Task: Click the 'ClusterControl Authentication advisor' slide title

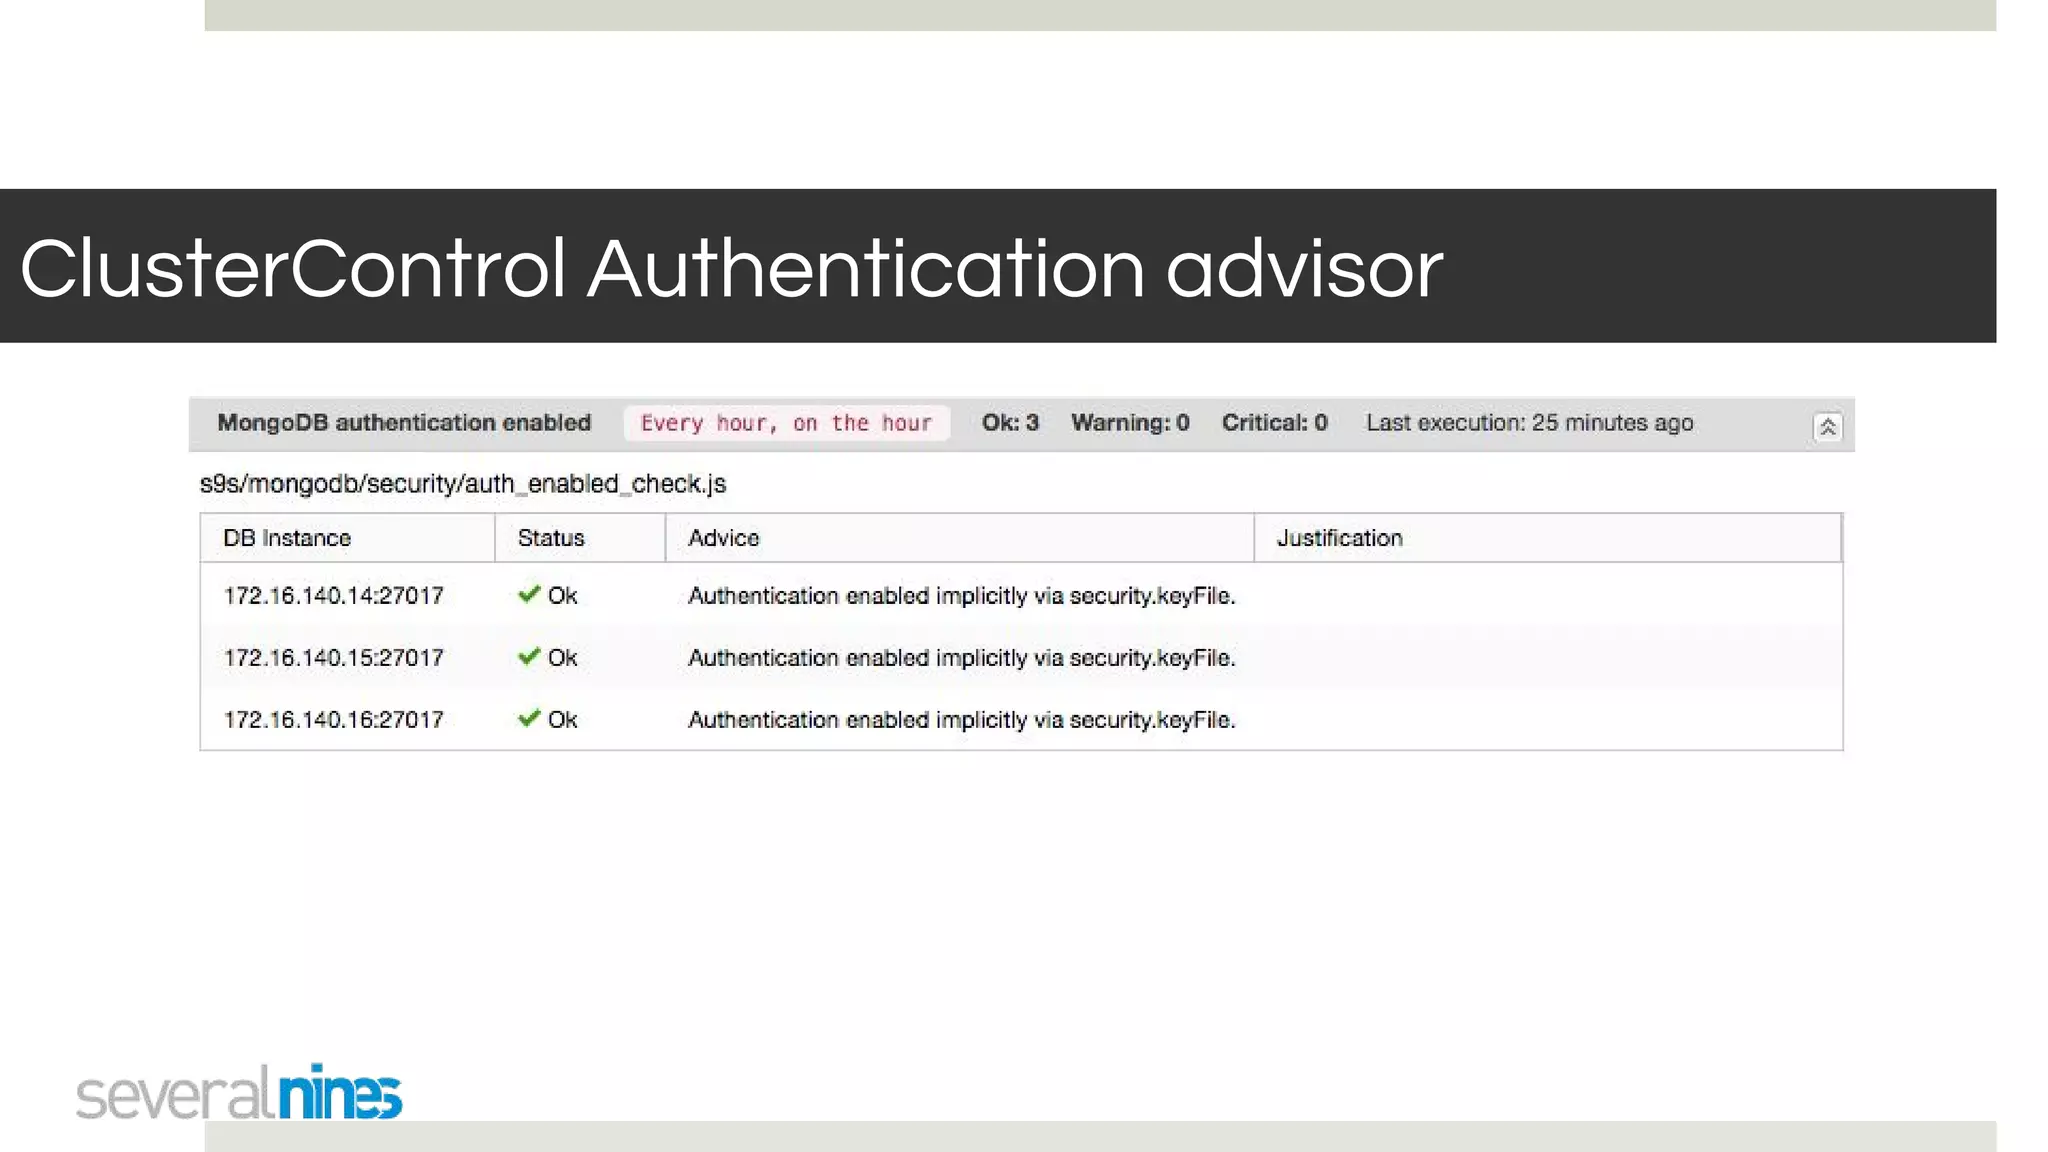Action: pos(731,269)
